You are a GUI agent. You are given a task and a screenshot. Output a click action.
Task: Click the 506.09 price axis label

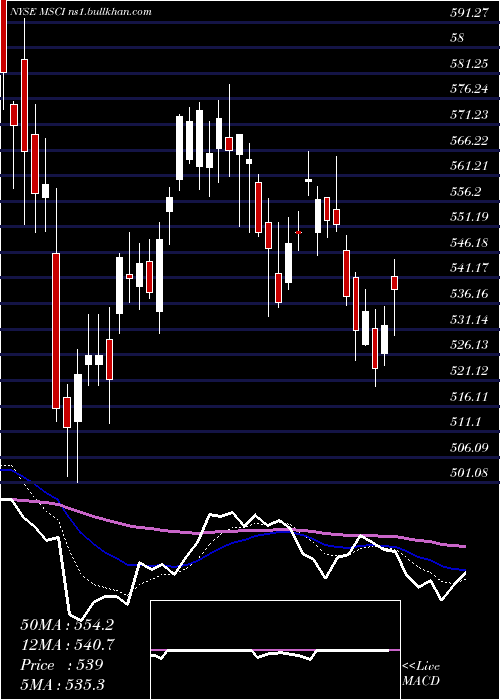pyautogui.click(x=469, y=448)
